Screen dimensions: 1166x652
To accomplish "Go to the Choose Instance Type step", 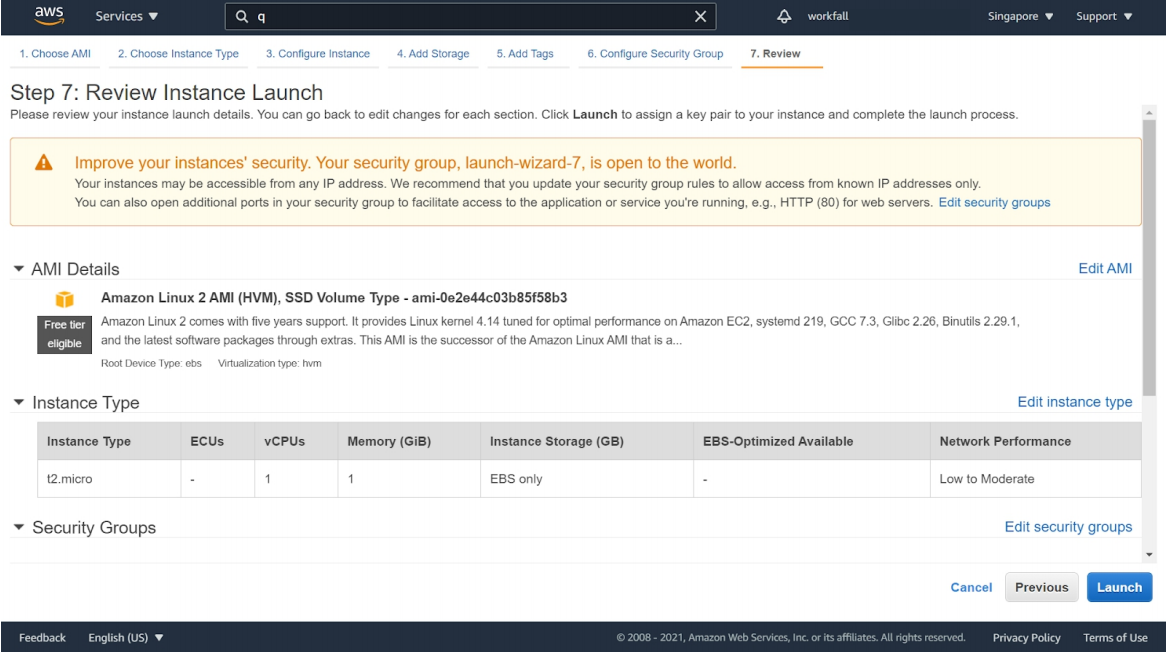I will [178, 54].
